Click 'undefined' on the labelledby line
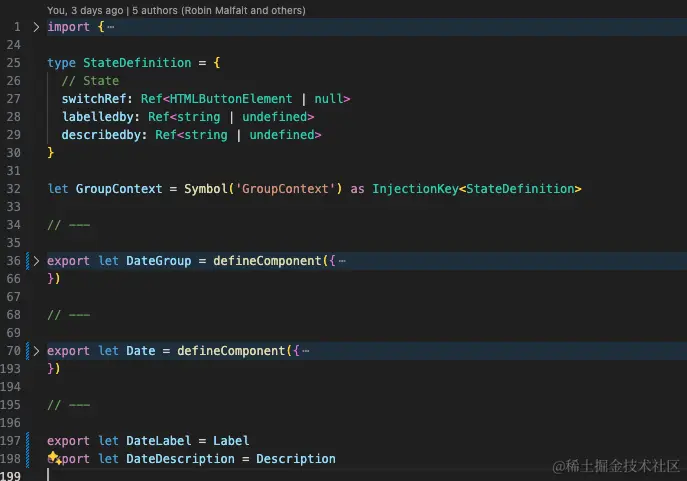Viewport: 687px width, 481px height. click(275, 117)
